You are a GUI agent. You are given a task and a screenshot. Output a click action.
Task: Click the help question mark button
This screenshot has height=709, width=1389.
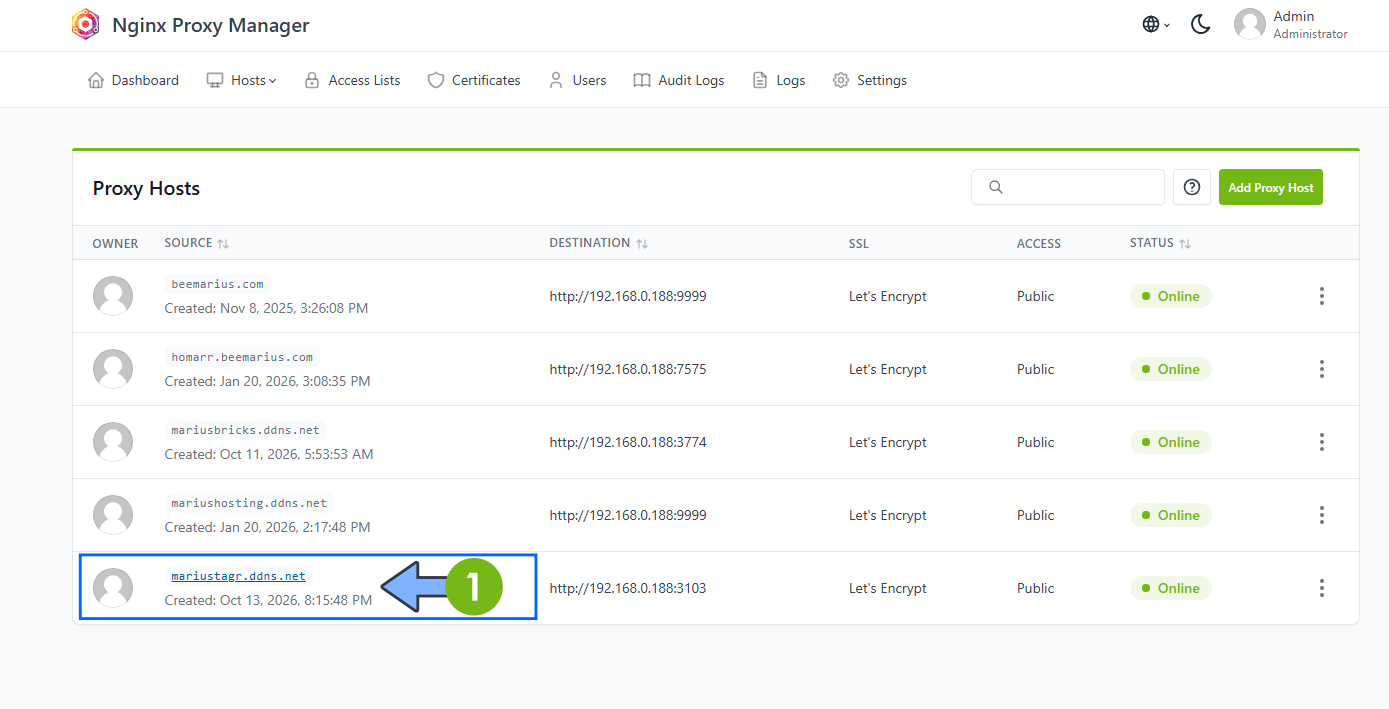click(x=1191, y=187)
